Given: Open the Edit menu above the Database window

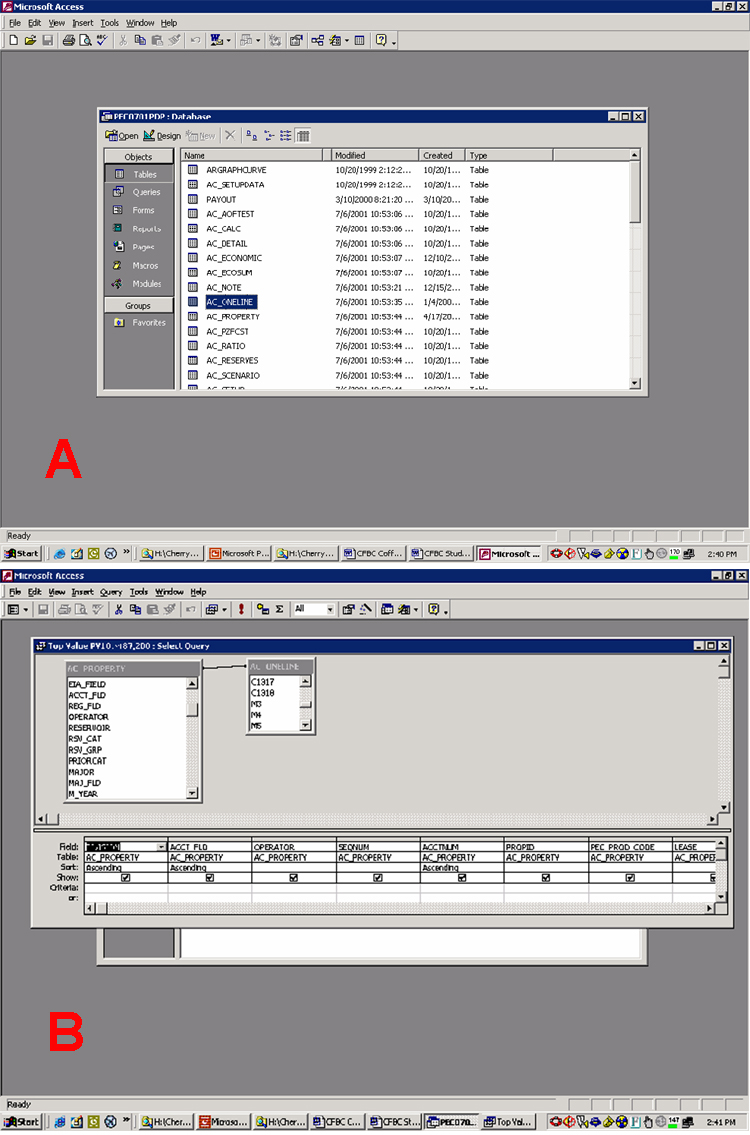Looking at the screenshot, I should click(x=35, y=23).
